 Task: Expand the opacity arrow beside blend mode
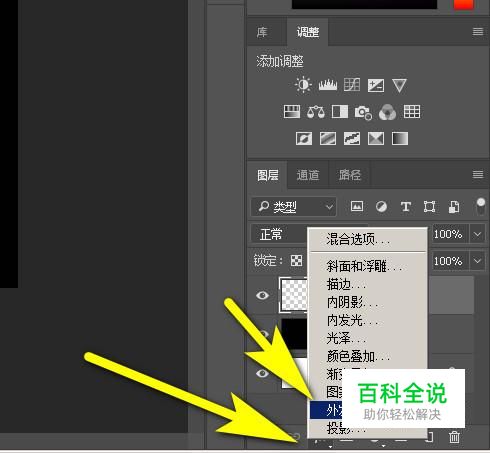coord(477,234)
